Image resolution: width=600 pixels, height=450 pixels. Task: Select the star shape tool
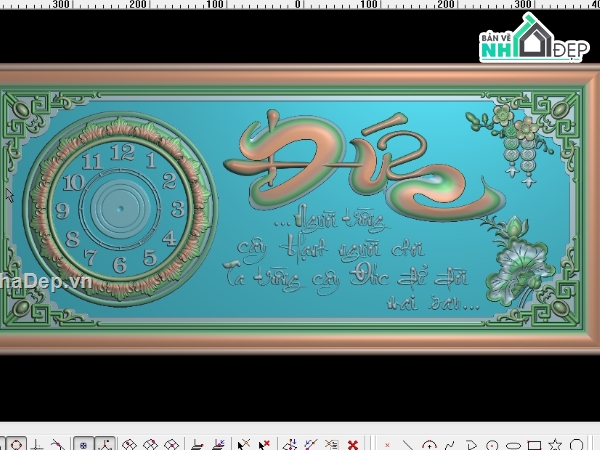pyautogui.click(x=555, y=445)
